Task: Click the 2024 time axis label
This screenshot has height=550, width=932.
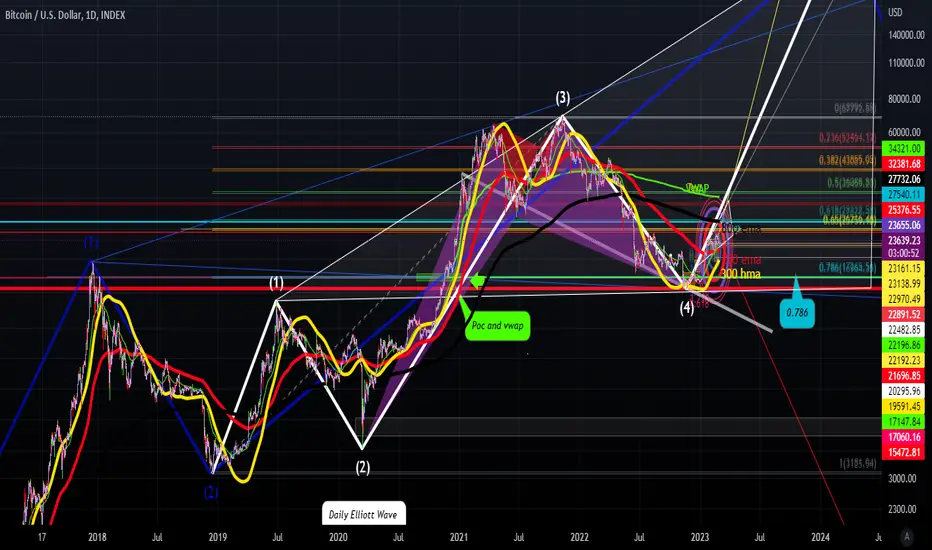Action: [820, 537]
